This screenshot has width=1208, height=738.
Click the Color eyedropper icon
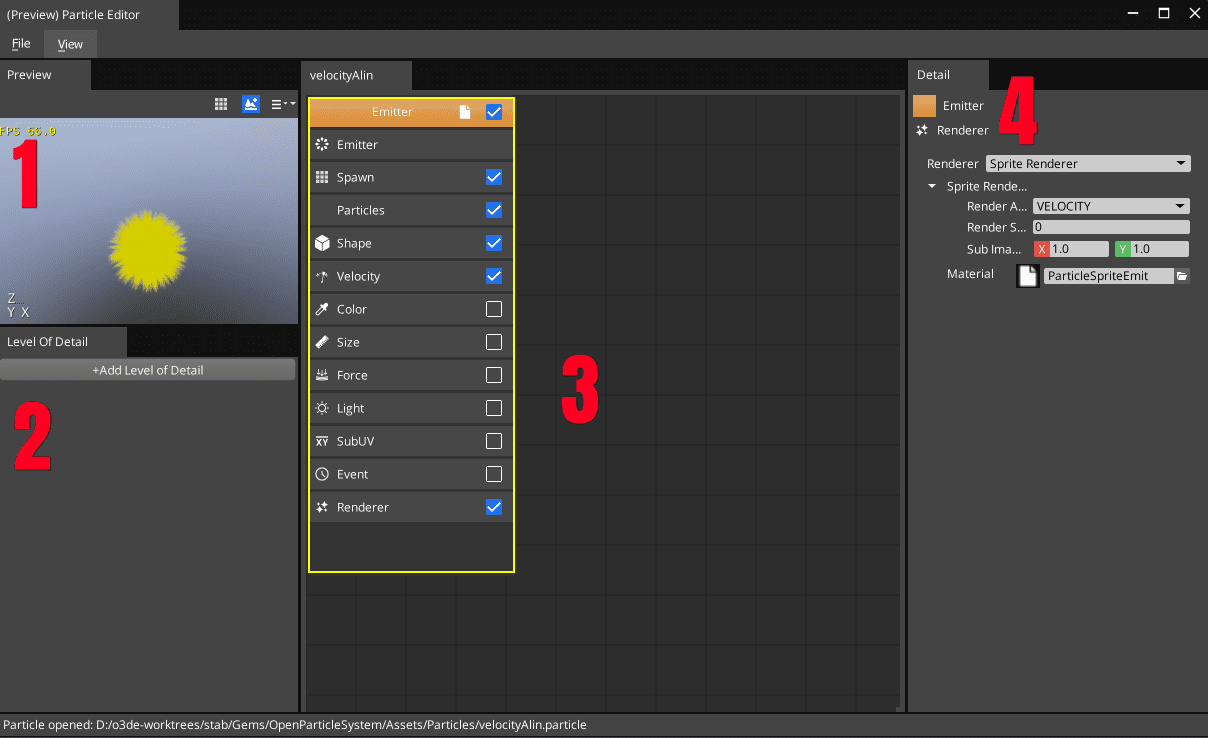(x=322, y=310)
